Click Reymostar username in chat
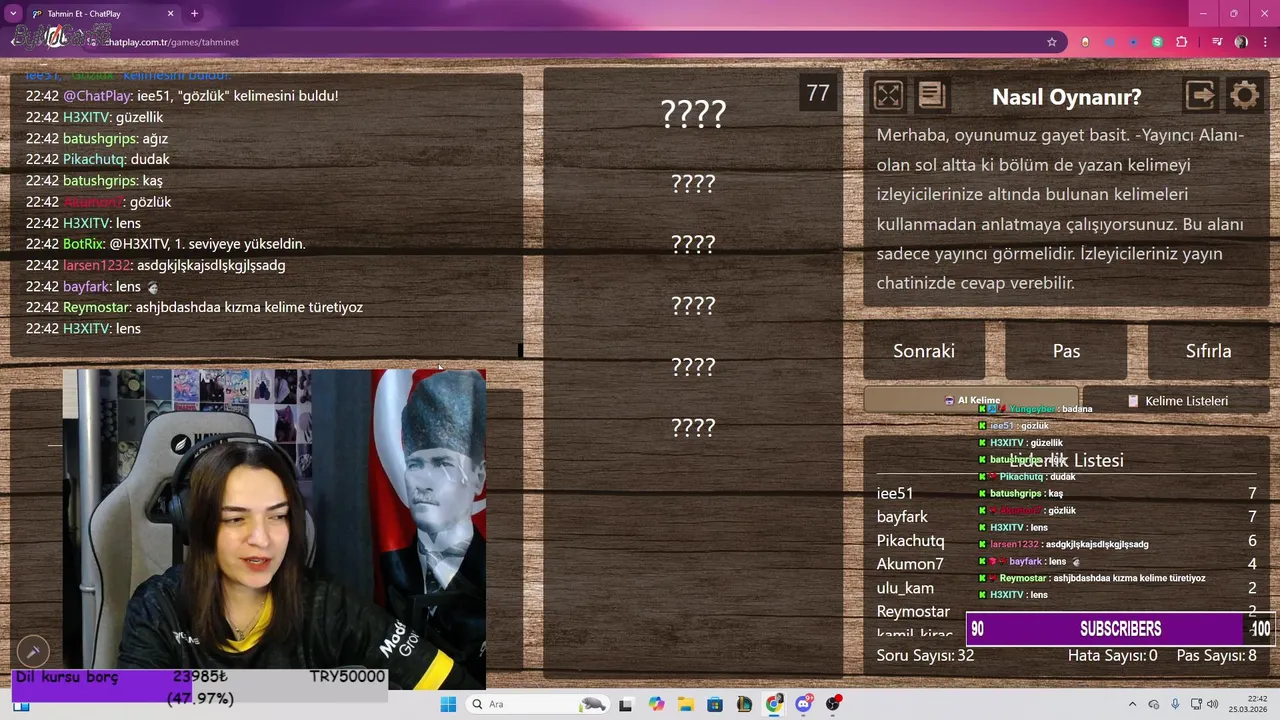The image size is (1280, 720). pos(97,307)
